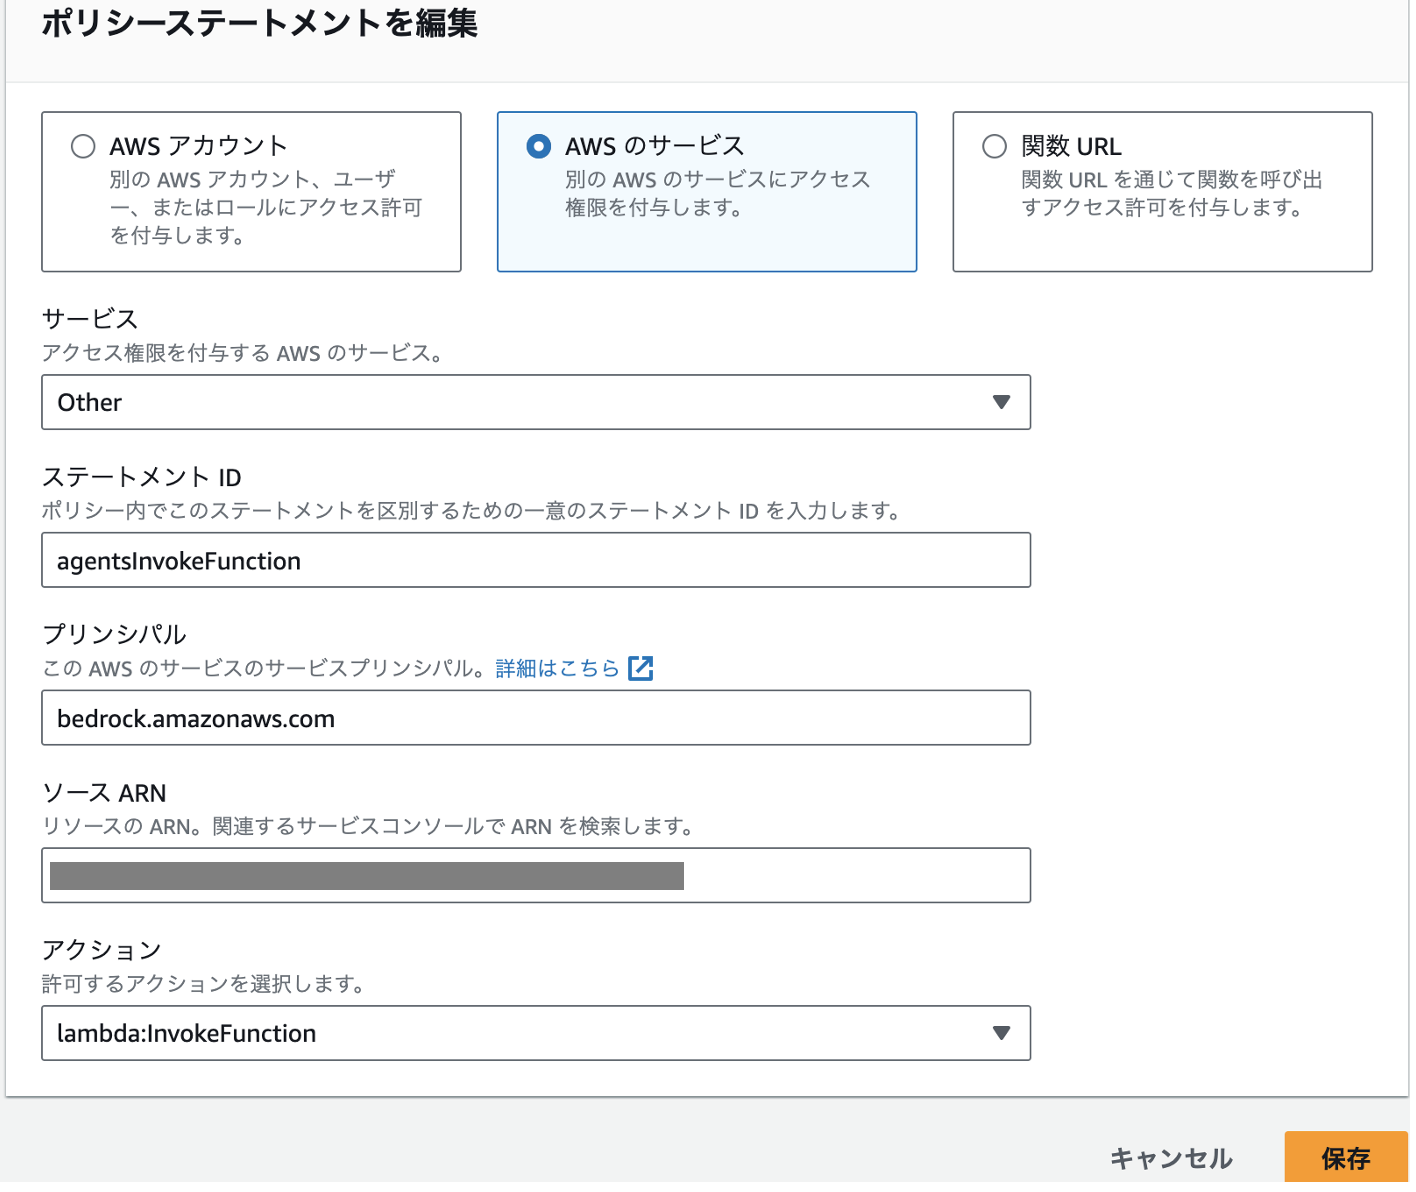The width and height of the screenshot is (1416, 1192).
Task: Select the AWS のサービス radio button
Action: (x=538, y=147)
